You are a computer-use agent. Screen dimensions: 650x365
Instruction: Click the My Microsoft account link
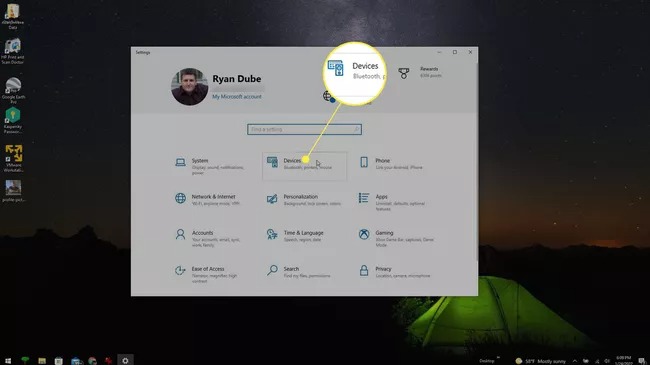(x=237, y=97)
